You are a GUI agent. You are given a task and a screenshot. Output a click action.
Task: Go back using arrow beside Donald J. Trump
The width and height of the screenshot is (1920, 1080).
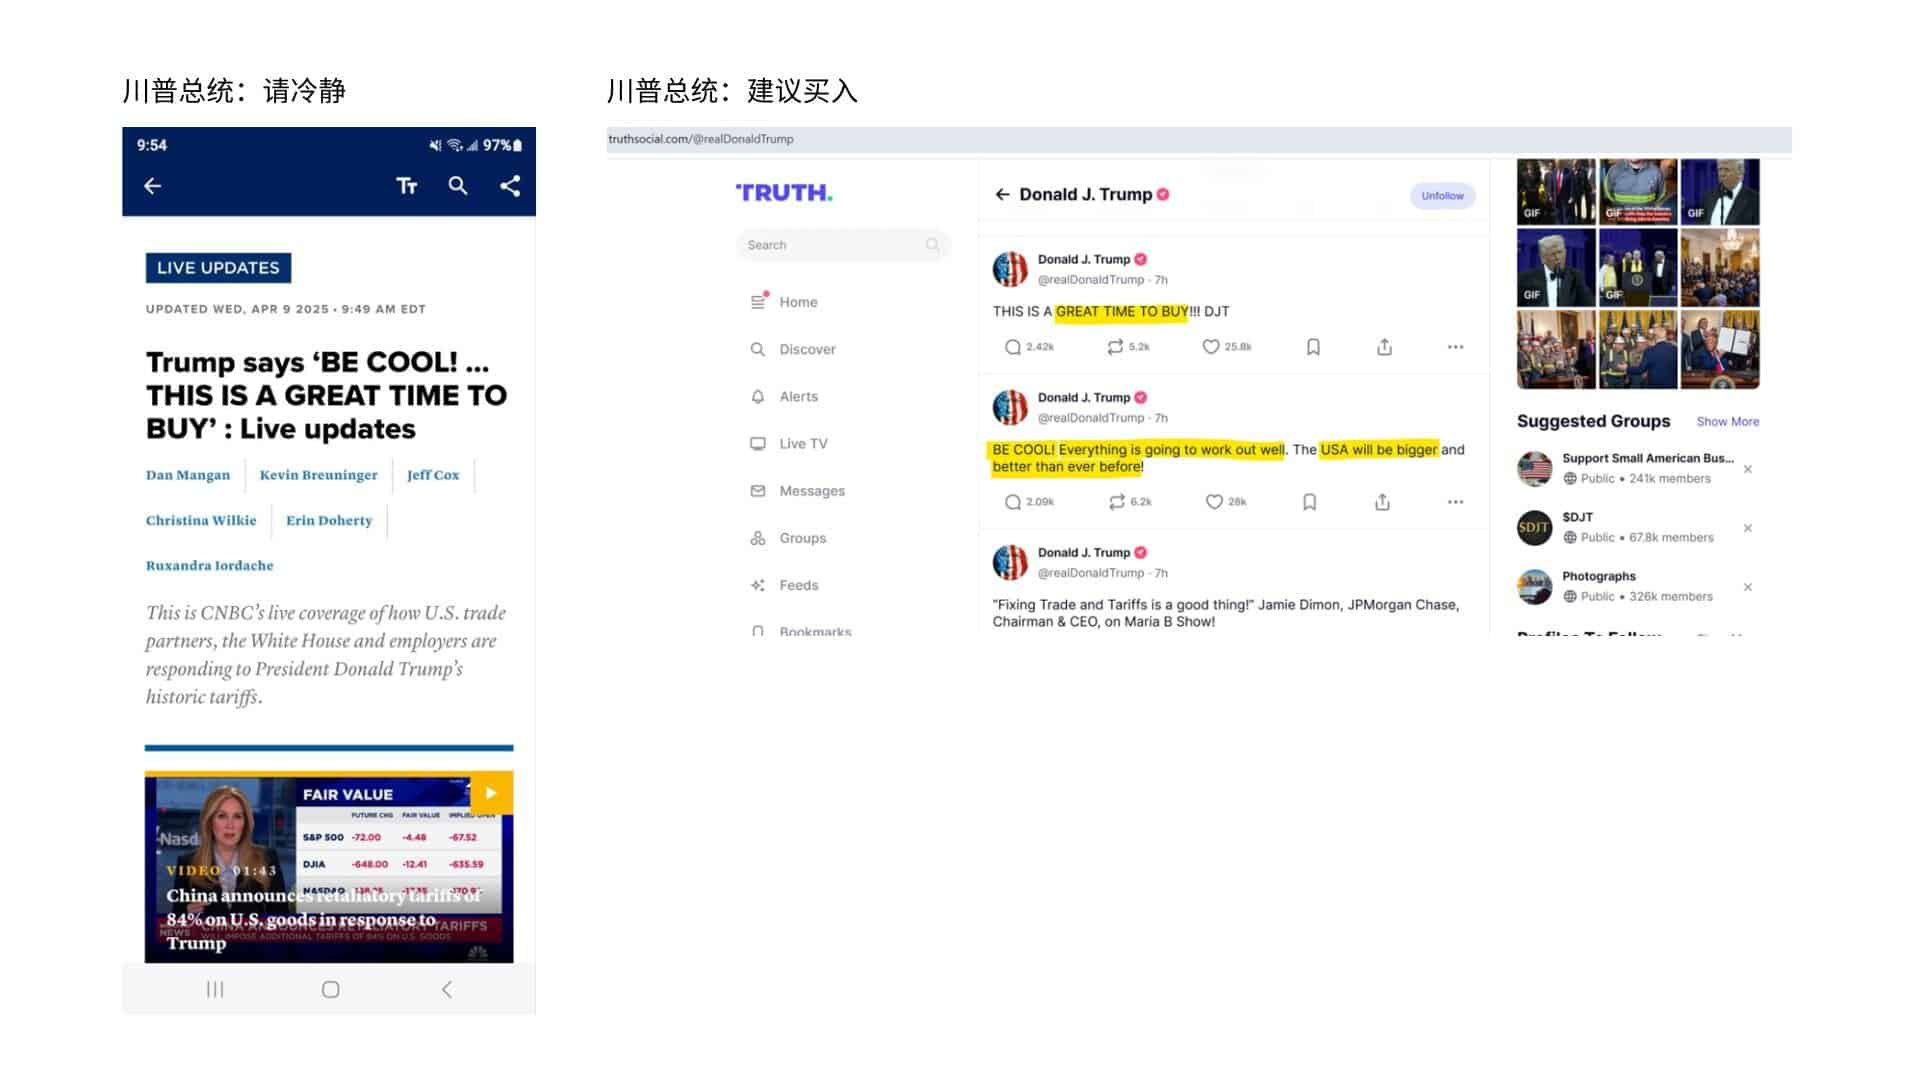point(1002,194)
